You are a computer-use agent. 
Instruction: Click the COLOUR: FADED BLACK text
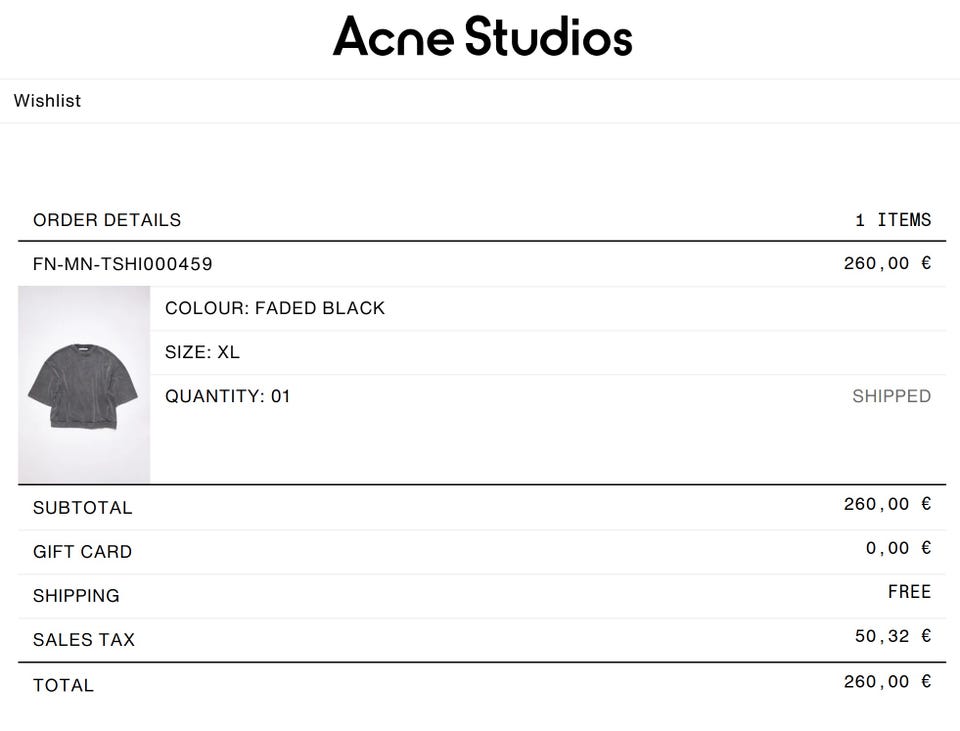pyautogui.click(x=275, y=308)
